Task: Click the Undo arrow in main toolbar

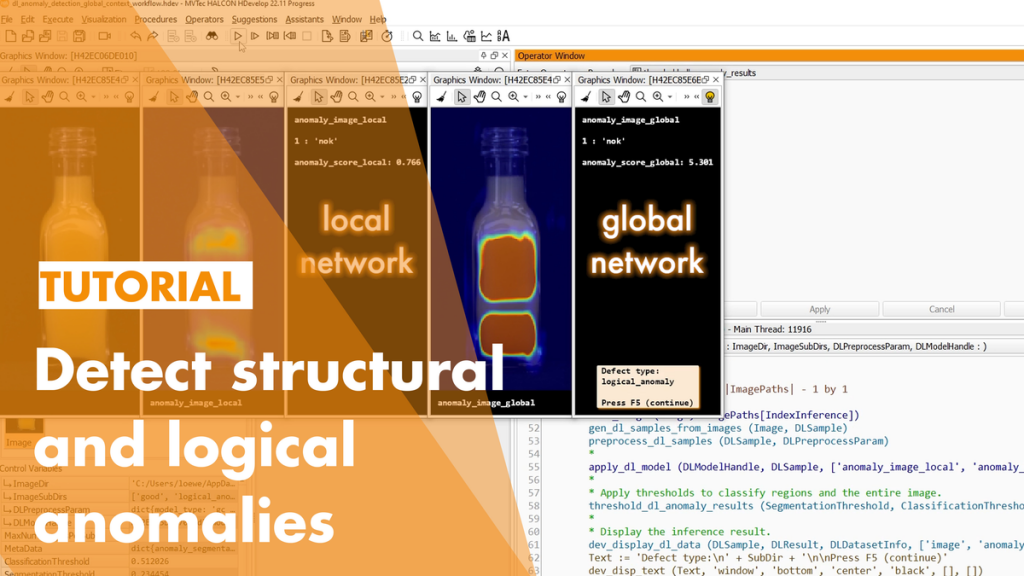Action: (135, 36)
